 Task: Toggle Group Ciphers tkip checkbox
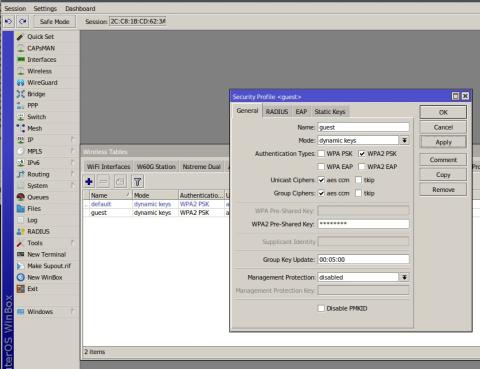coord(359,193)
